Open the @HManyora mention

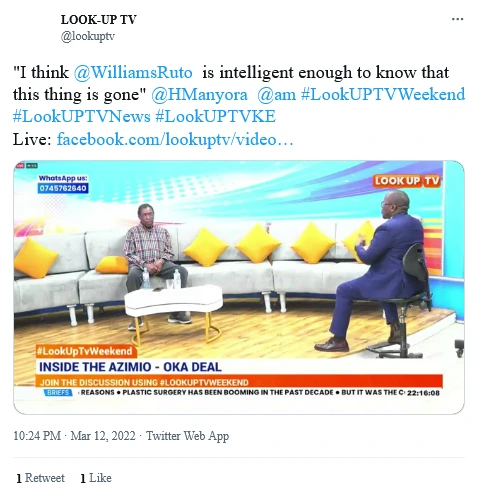tap(199, 94)
